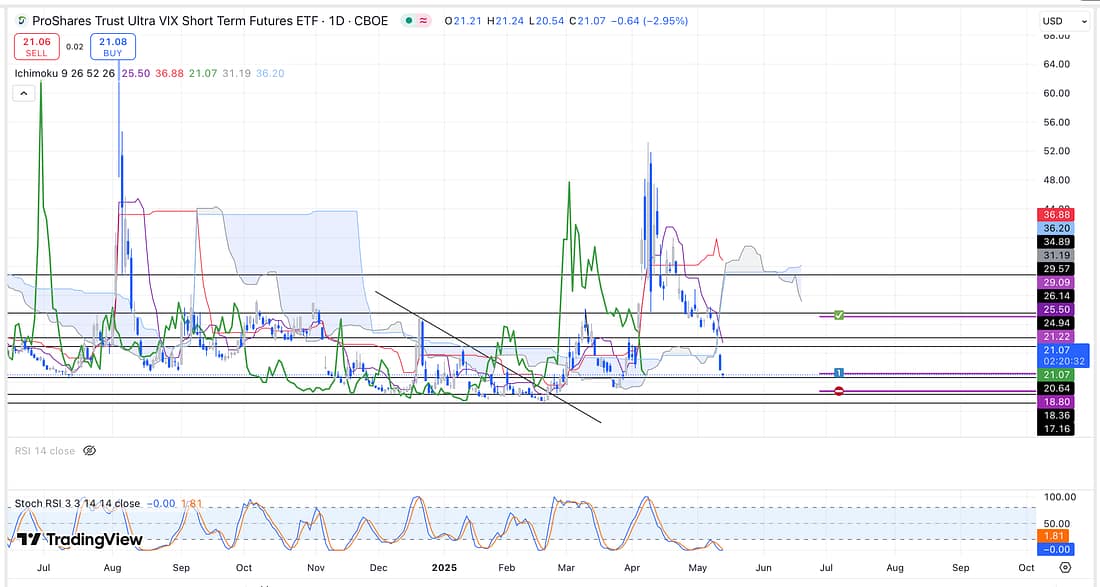
Task: Select the Stoch RSI indicator legend
Action: (77, 503)
